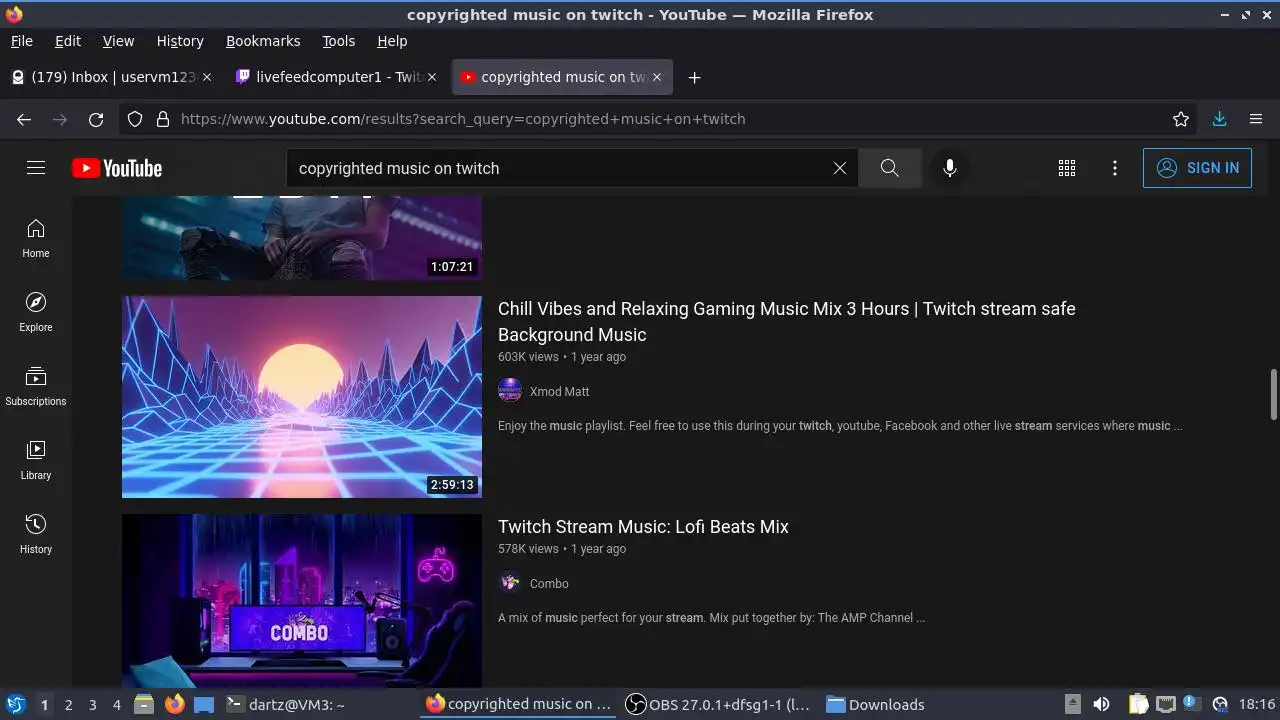Switch to OBS 27.0.1 window in taskbar

717,704
